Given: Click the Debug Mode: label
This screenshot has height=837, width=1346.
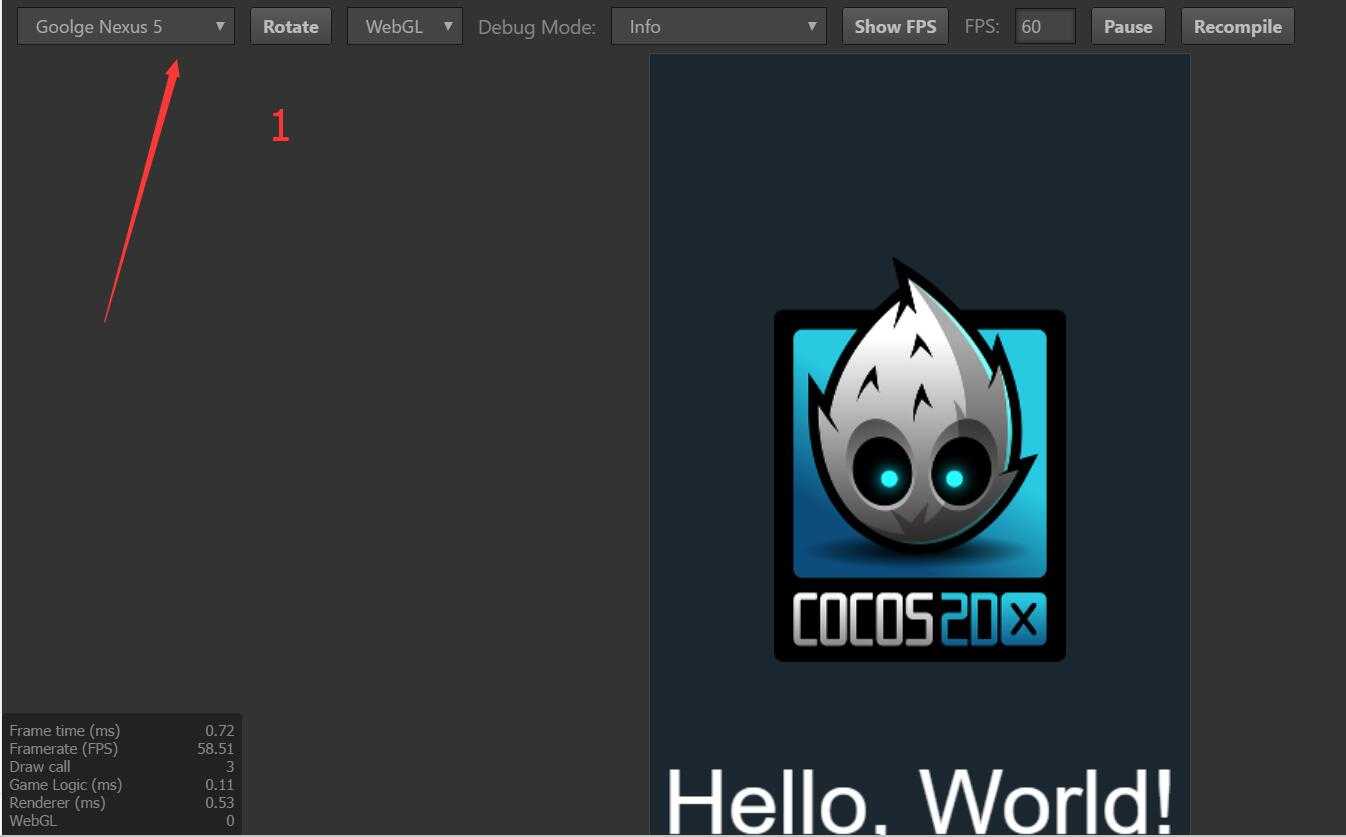Looking at the screenshot, I should [537, 28].
